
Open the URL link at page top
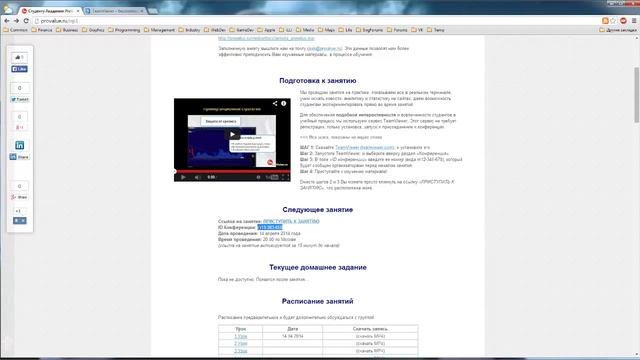(266, 38)
